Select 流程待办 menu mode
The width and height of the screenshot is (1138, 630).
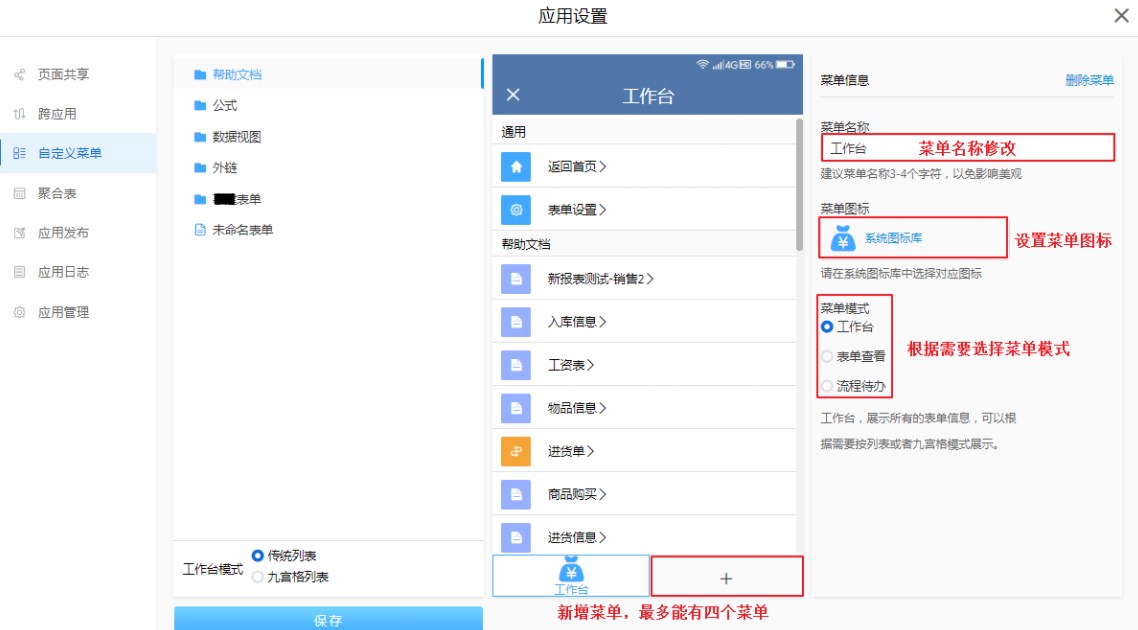[826, 386]
